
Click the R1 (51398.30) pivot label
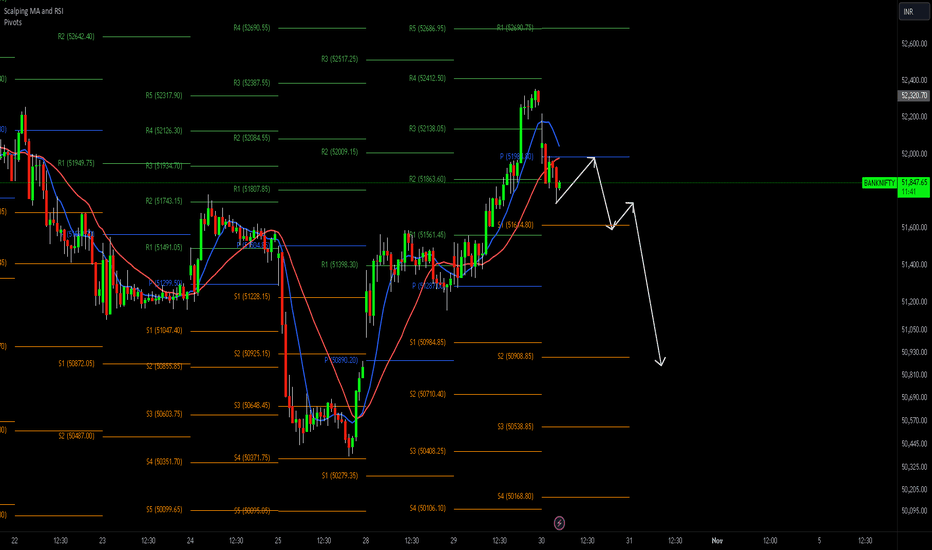(x=340, y=265)
